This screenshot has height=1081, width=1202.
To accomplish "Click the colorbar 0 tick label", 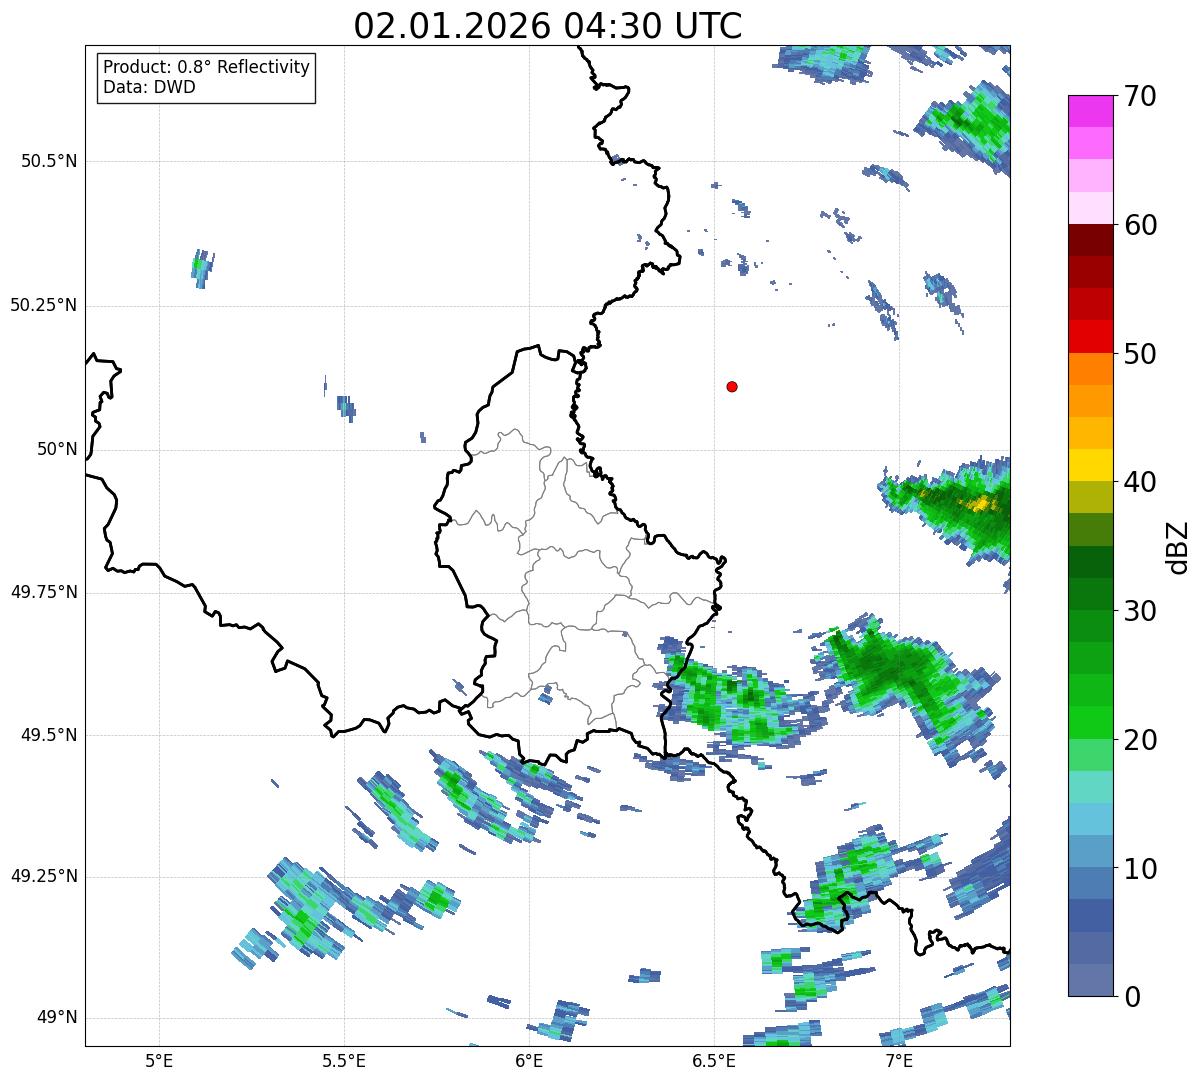I will point(1131,997).
